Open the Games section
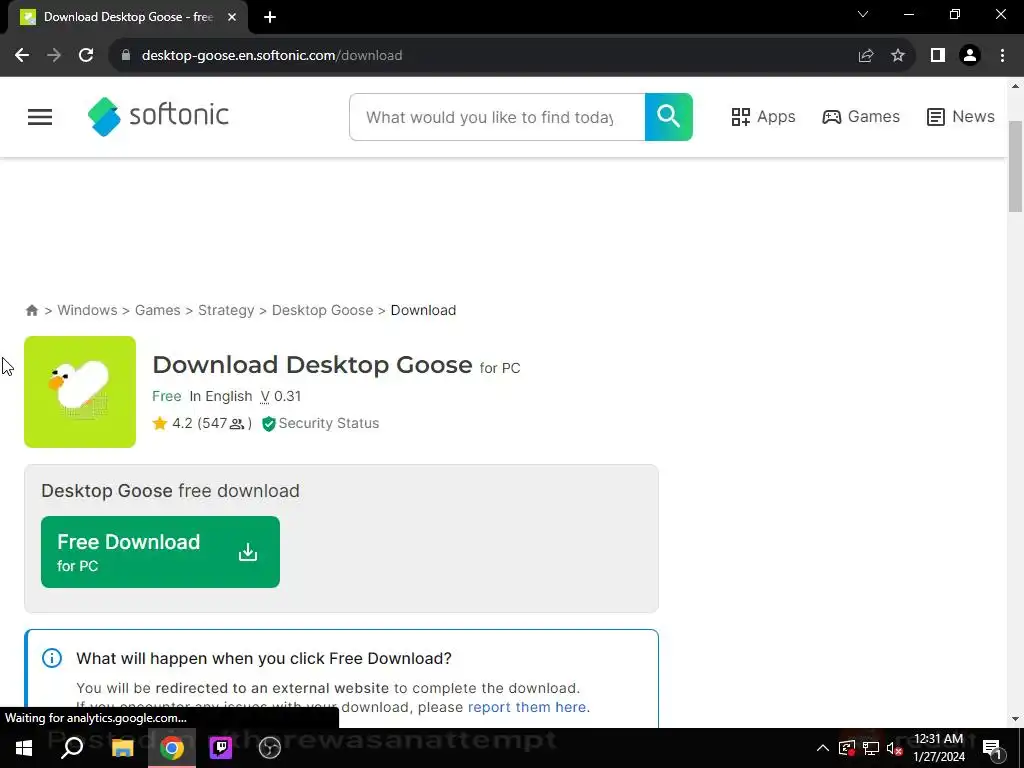The width and height of the screenshot is (1024, 768). (861, 117)
